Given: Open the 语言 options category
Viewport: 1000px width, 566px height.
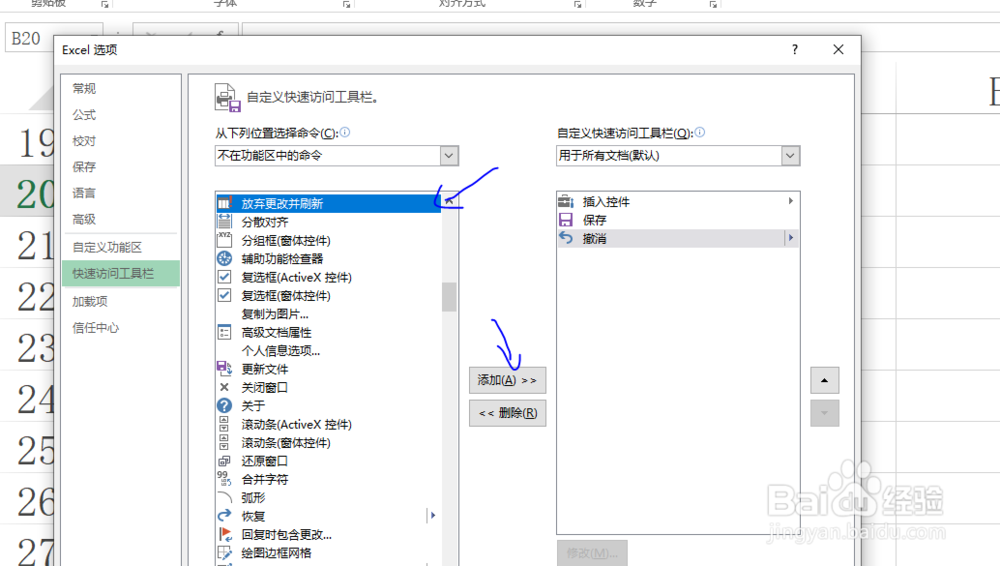Looking at the screenshot, I should pos(84,193).
